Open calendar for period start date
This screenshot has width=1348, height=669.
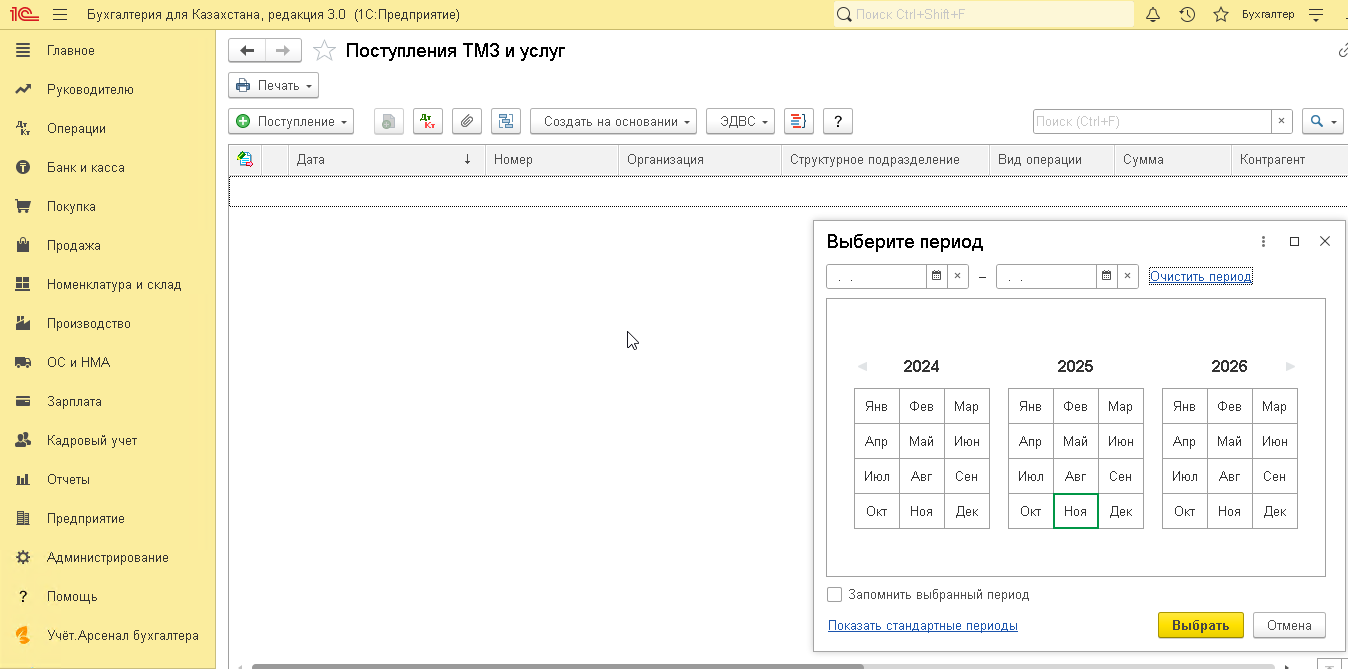pyautogui.click(x=937, y=277)
